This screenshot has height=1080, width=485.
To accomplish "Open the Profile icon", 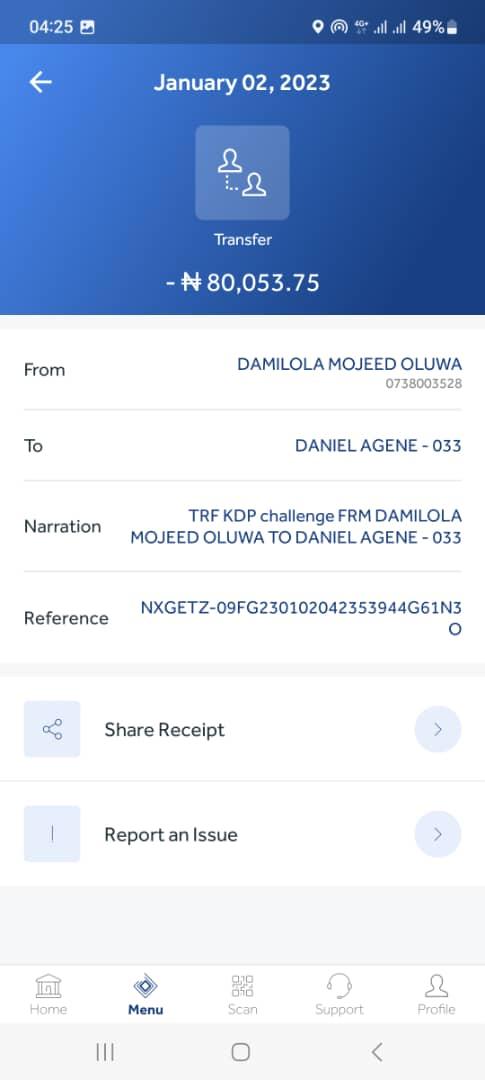I will click(x=436, y=986).
